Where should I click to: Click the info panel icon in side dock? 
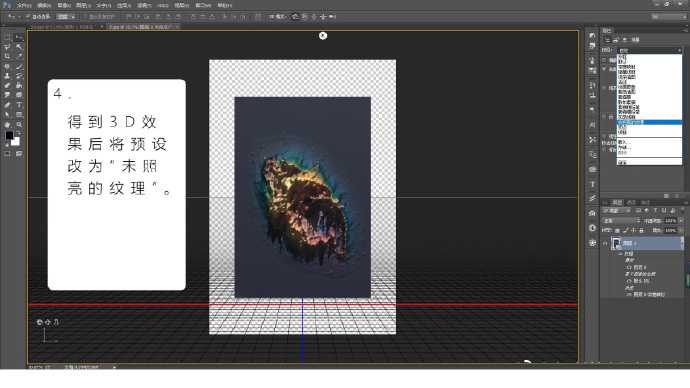[593, 228]
